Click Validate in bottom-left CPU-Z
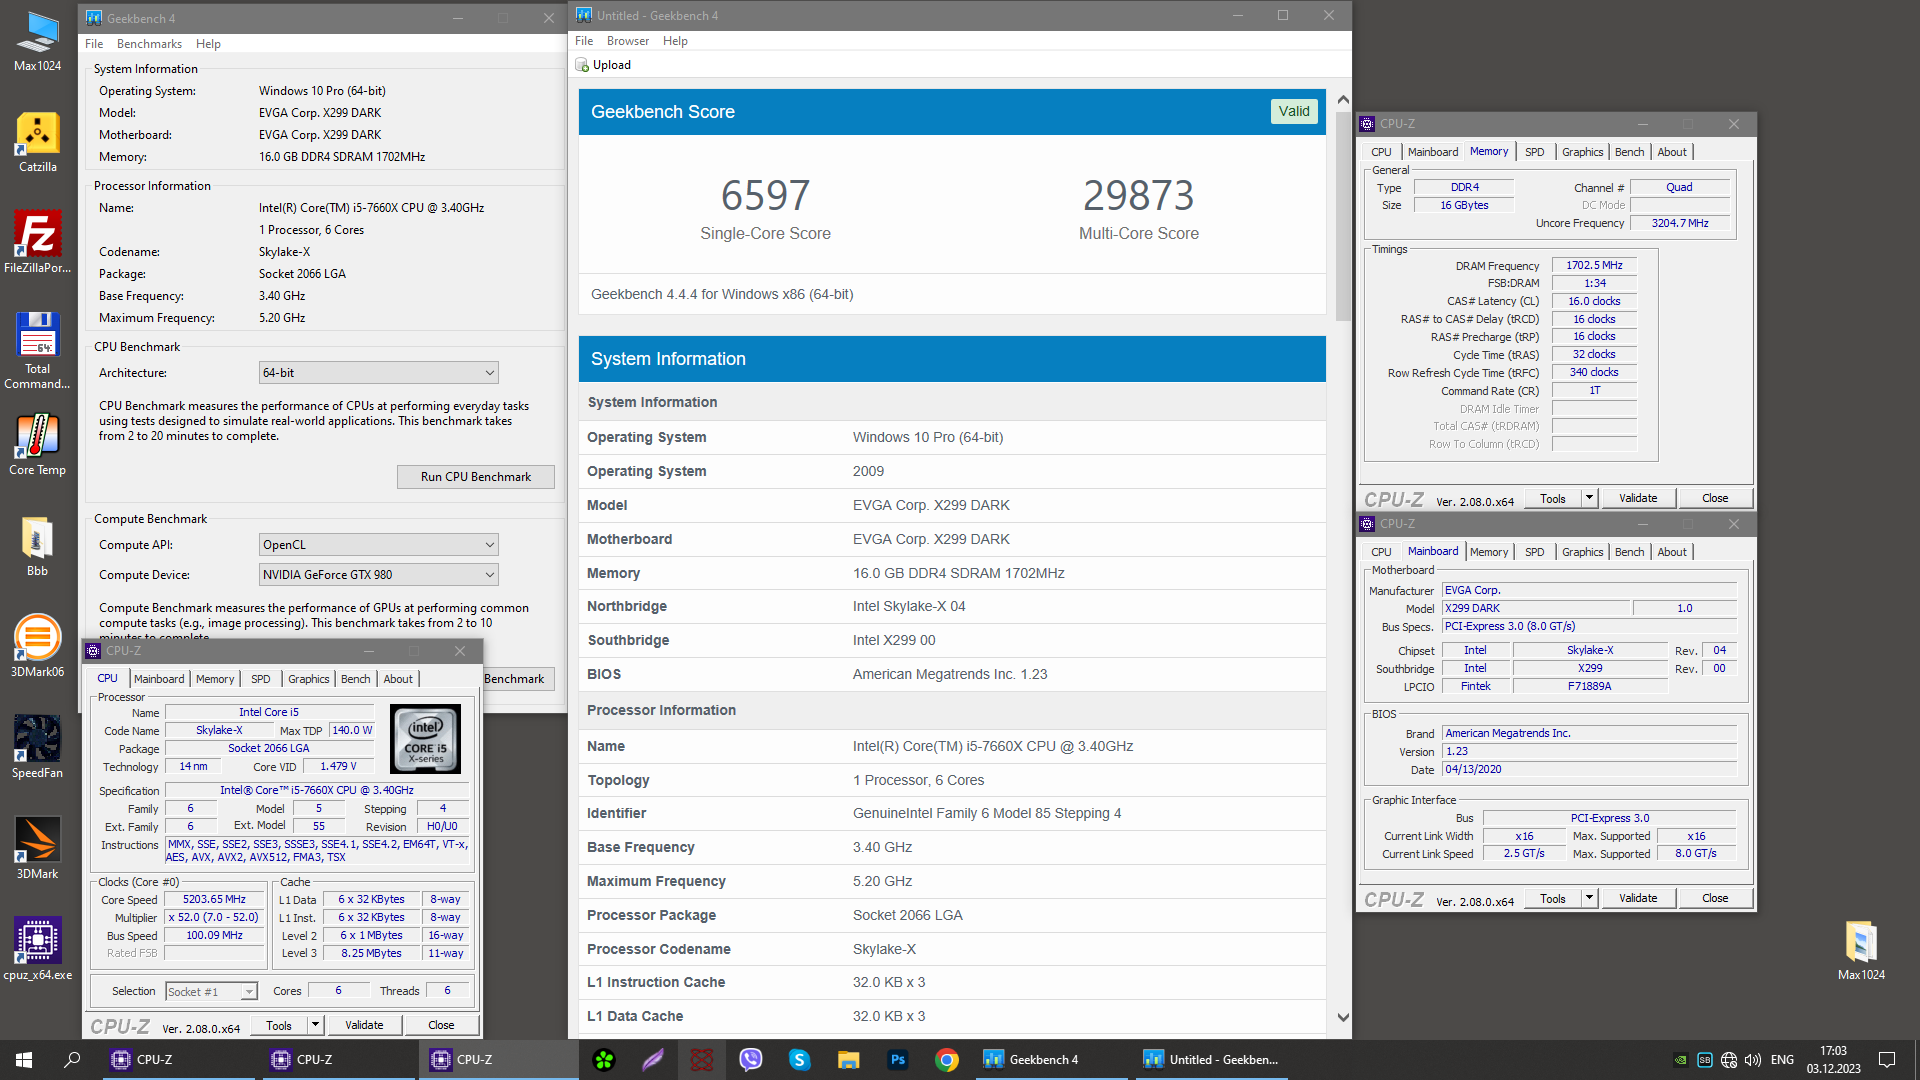The width and height of the screenshot is (1920, 1080). click(364, 1025)
